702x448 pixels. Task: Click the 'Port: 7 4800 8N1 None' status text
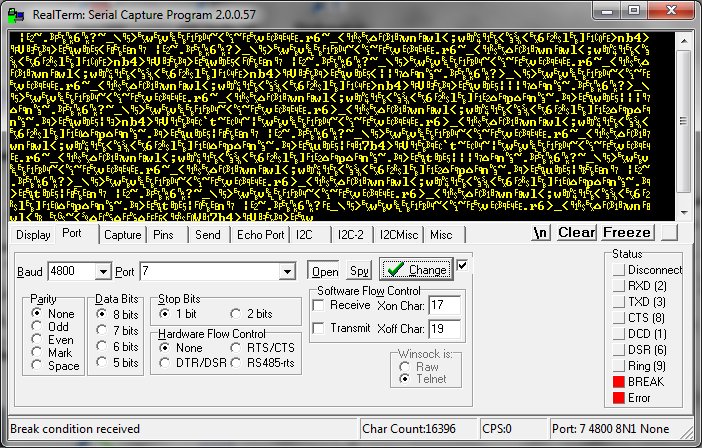611,429
